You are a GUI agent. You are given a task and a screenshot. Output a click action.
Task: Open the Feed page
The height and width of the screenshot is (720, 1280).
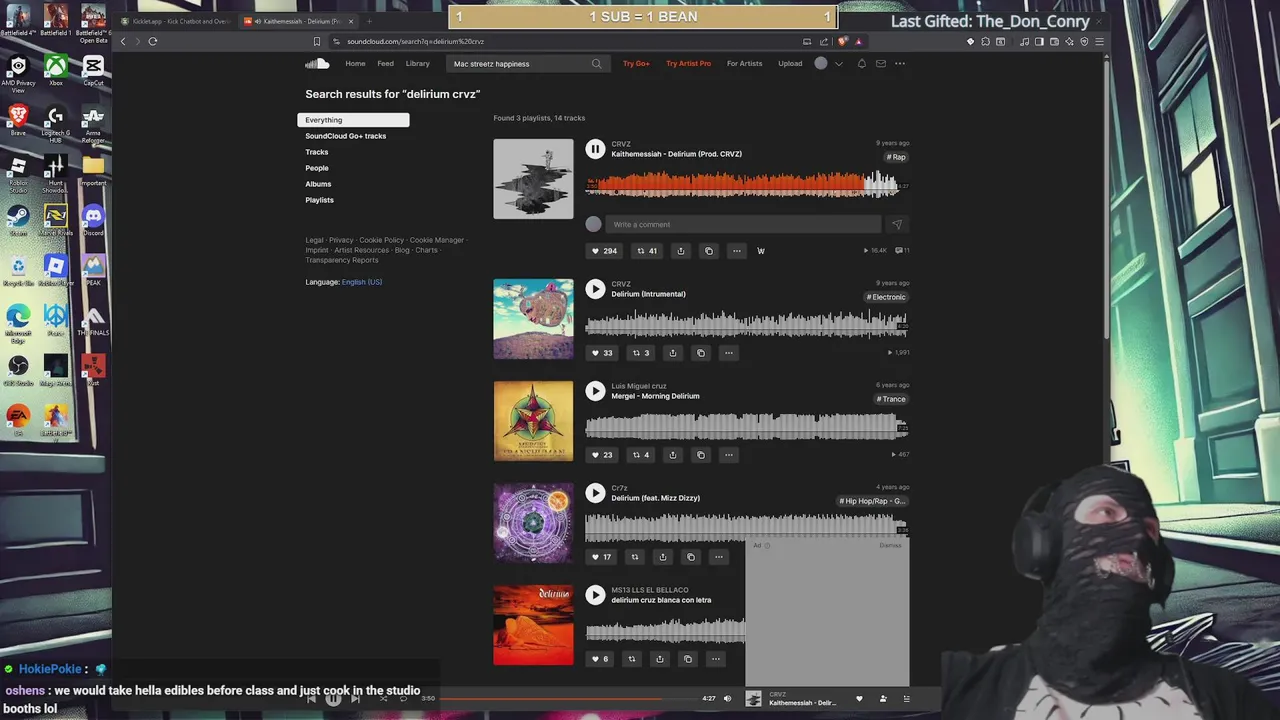pos(385,64)
